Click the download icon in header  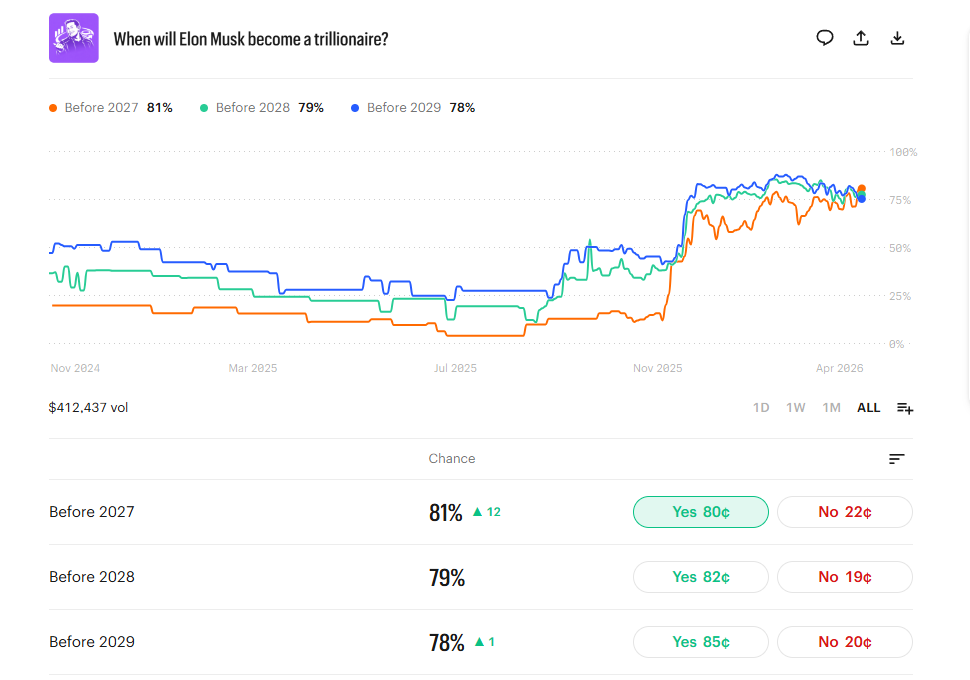click(x=897, y=38)
